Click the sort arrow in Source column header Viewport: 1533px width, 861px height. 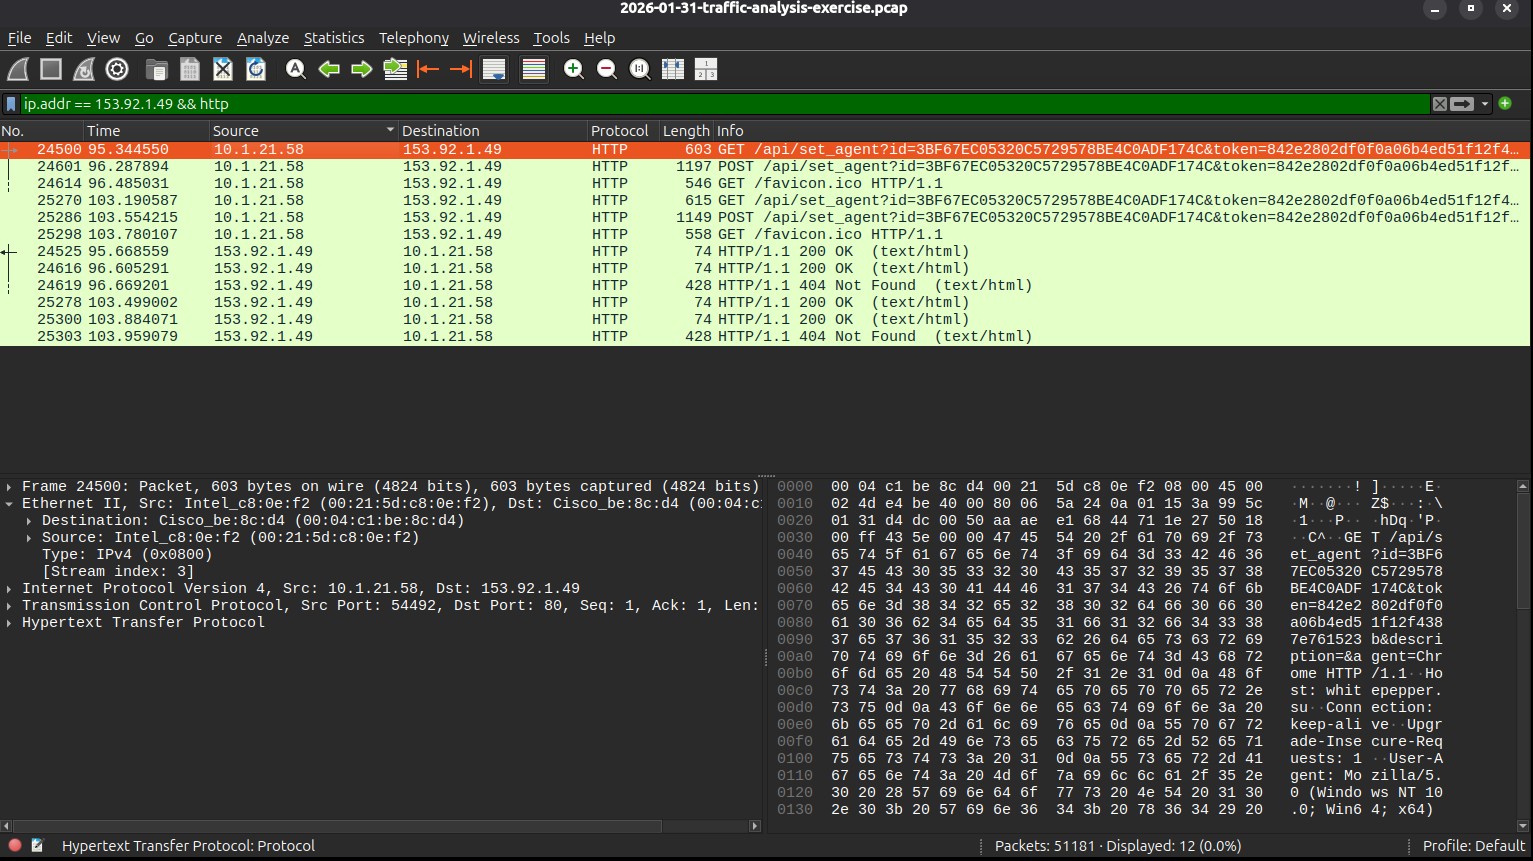click(390, 131)
